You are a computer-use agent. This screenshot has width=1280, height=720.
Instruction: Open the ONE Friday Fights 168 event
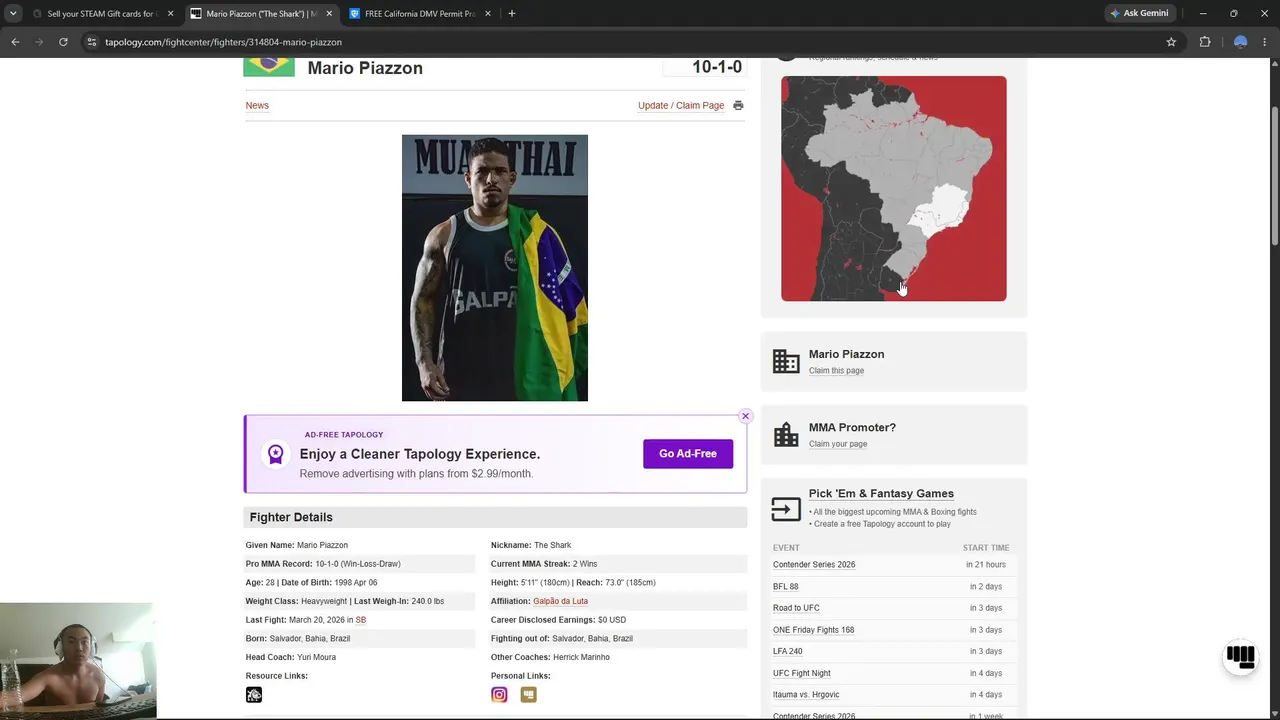click(813, 630)
